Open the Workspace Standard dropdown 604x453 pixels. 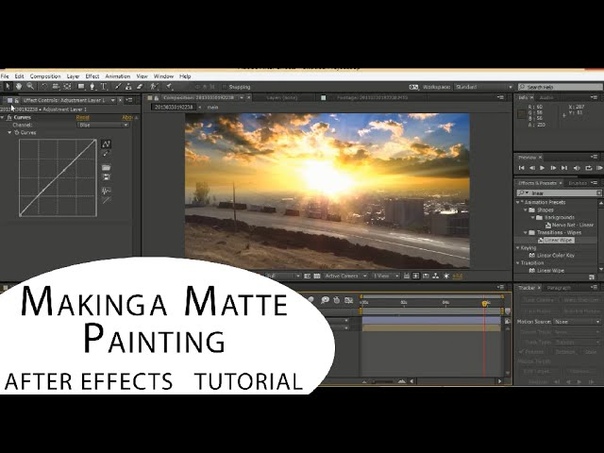[x=484, y=87]
